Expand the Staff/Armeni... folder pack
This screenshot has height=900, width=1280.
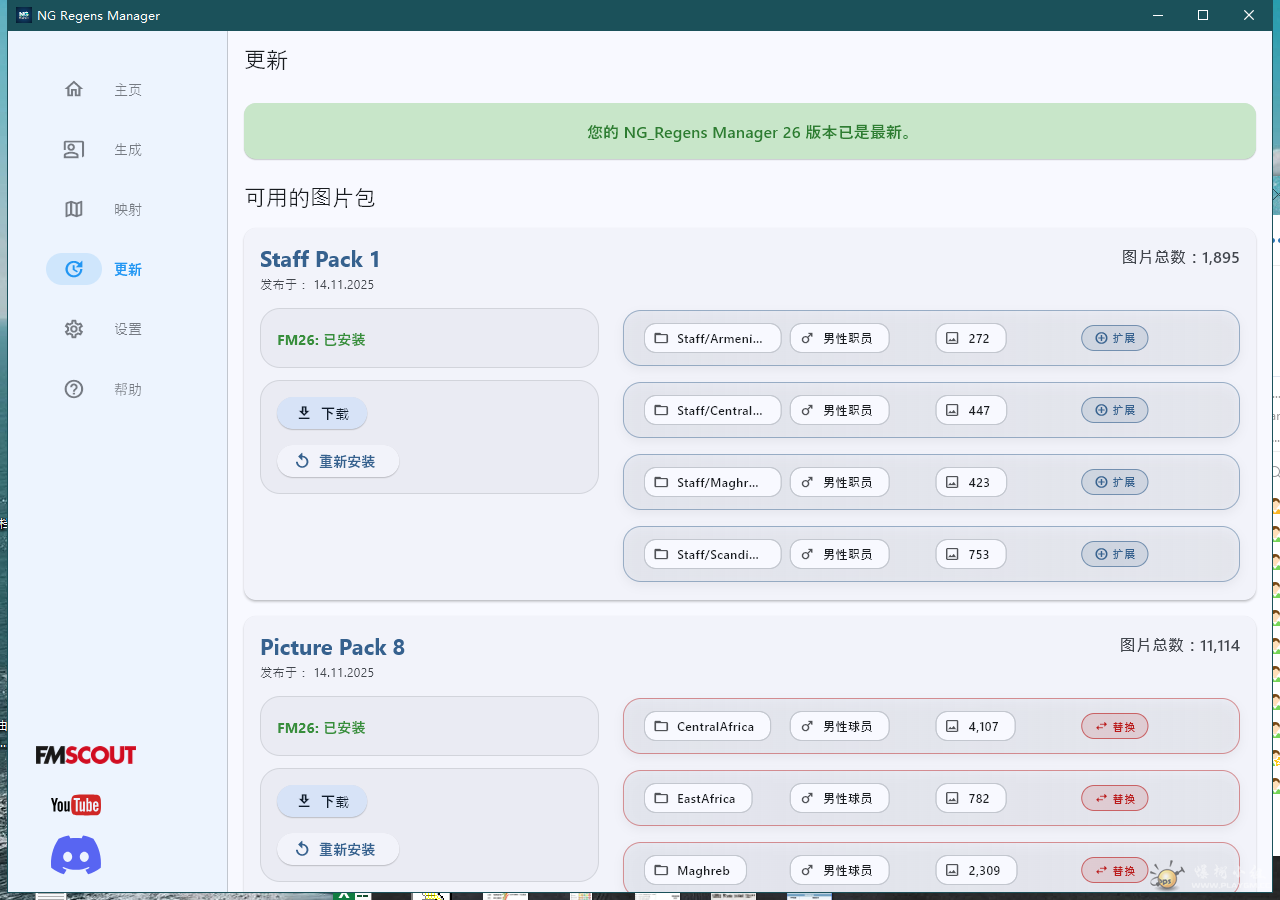click(1114, 338)
